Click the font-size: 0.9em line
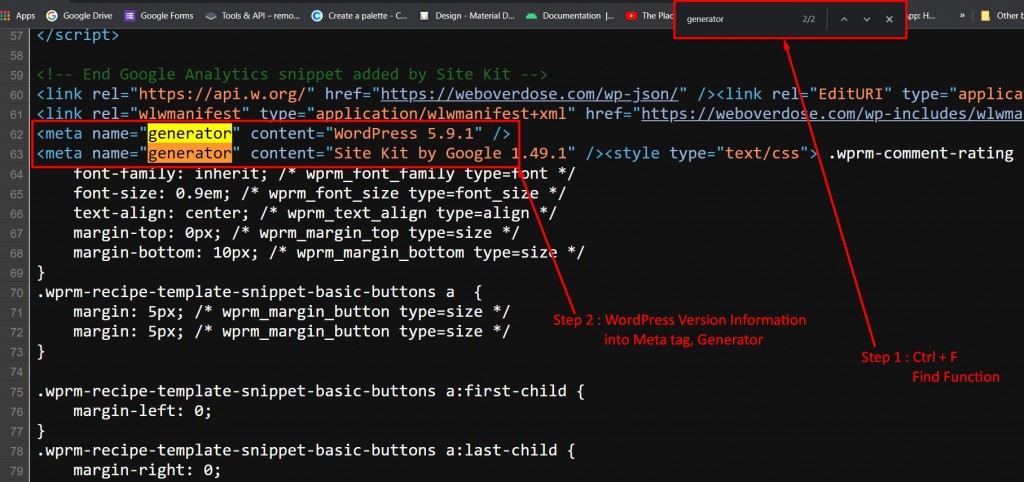 point(319,193)
